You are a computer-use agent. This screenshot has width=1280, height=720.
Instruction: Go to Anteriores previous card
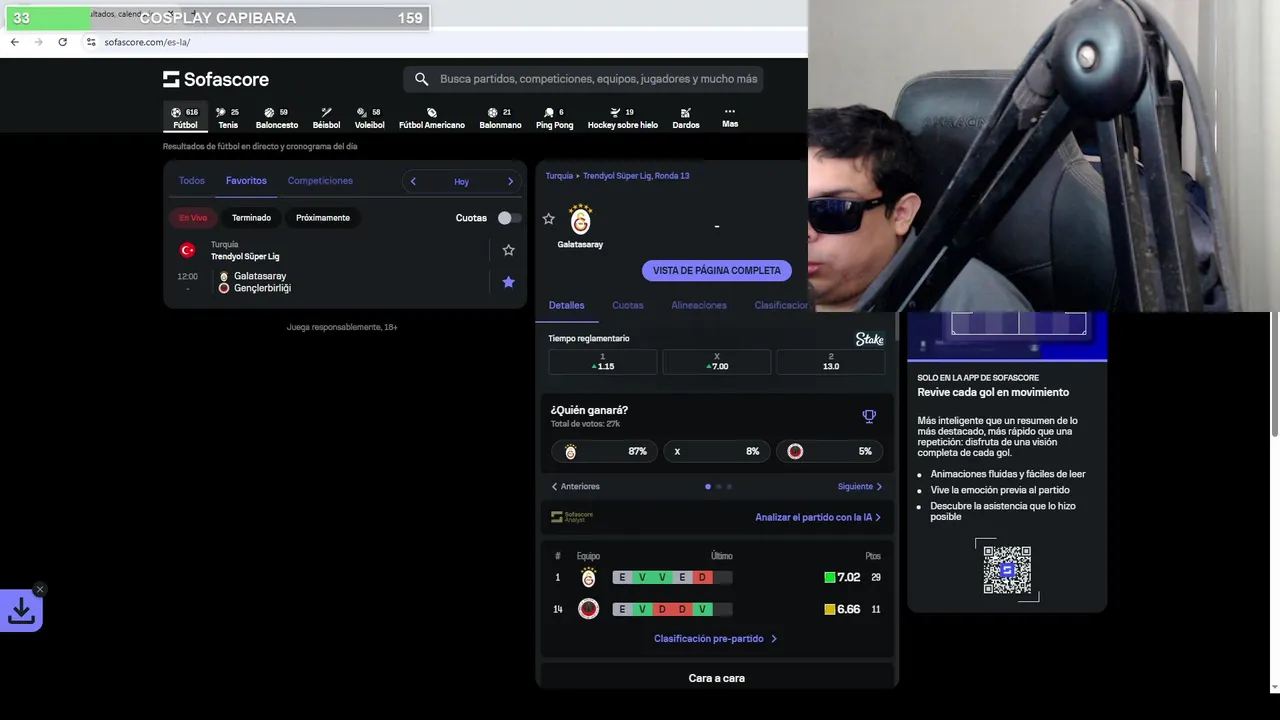(x=575, y=487)
